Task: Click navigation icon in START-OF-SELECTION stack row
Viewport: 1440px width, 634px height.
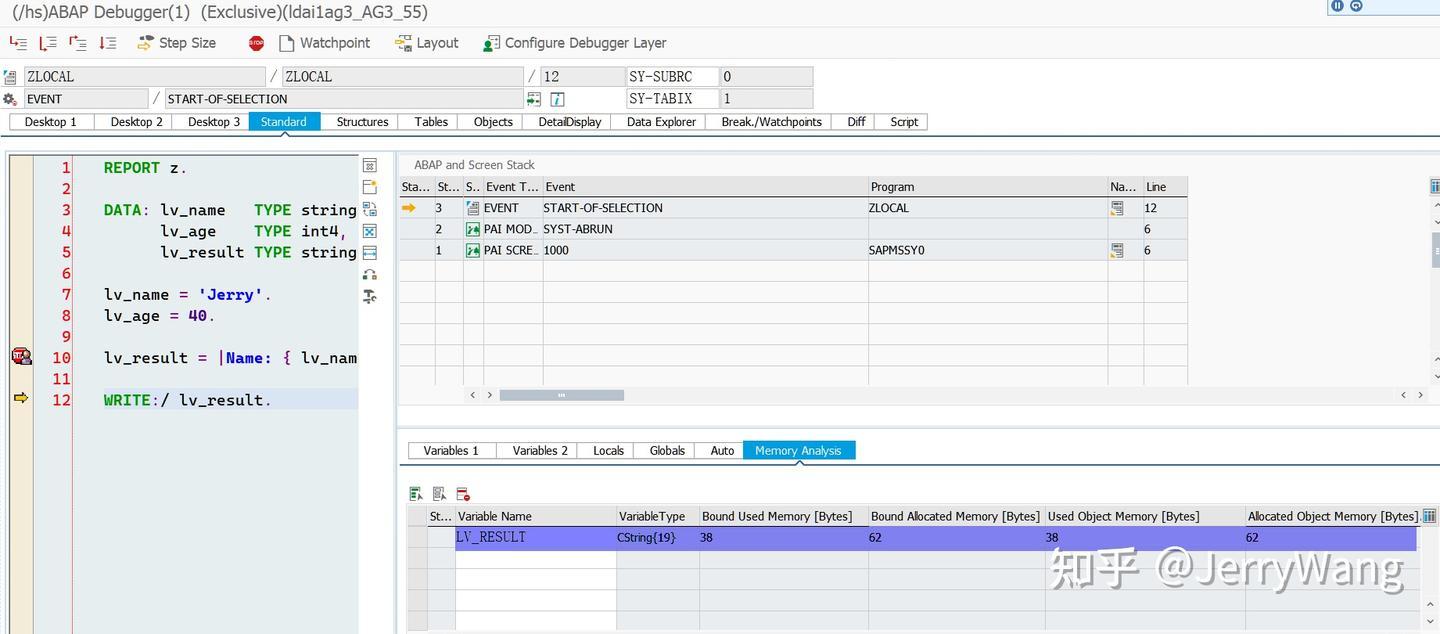Action: 1117,208
